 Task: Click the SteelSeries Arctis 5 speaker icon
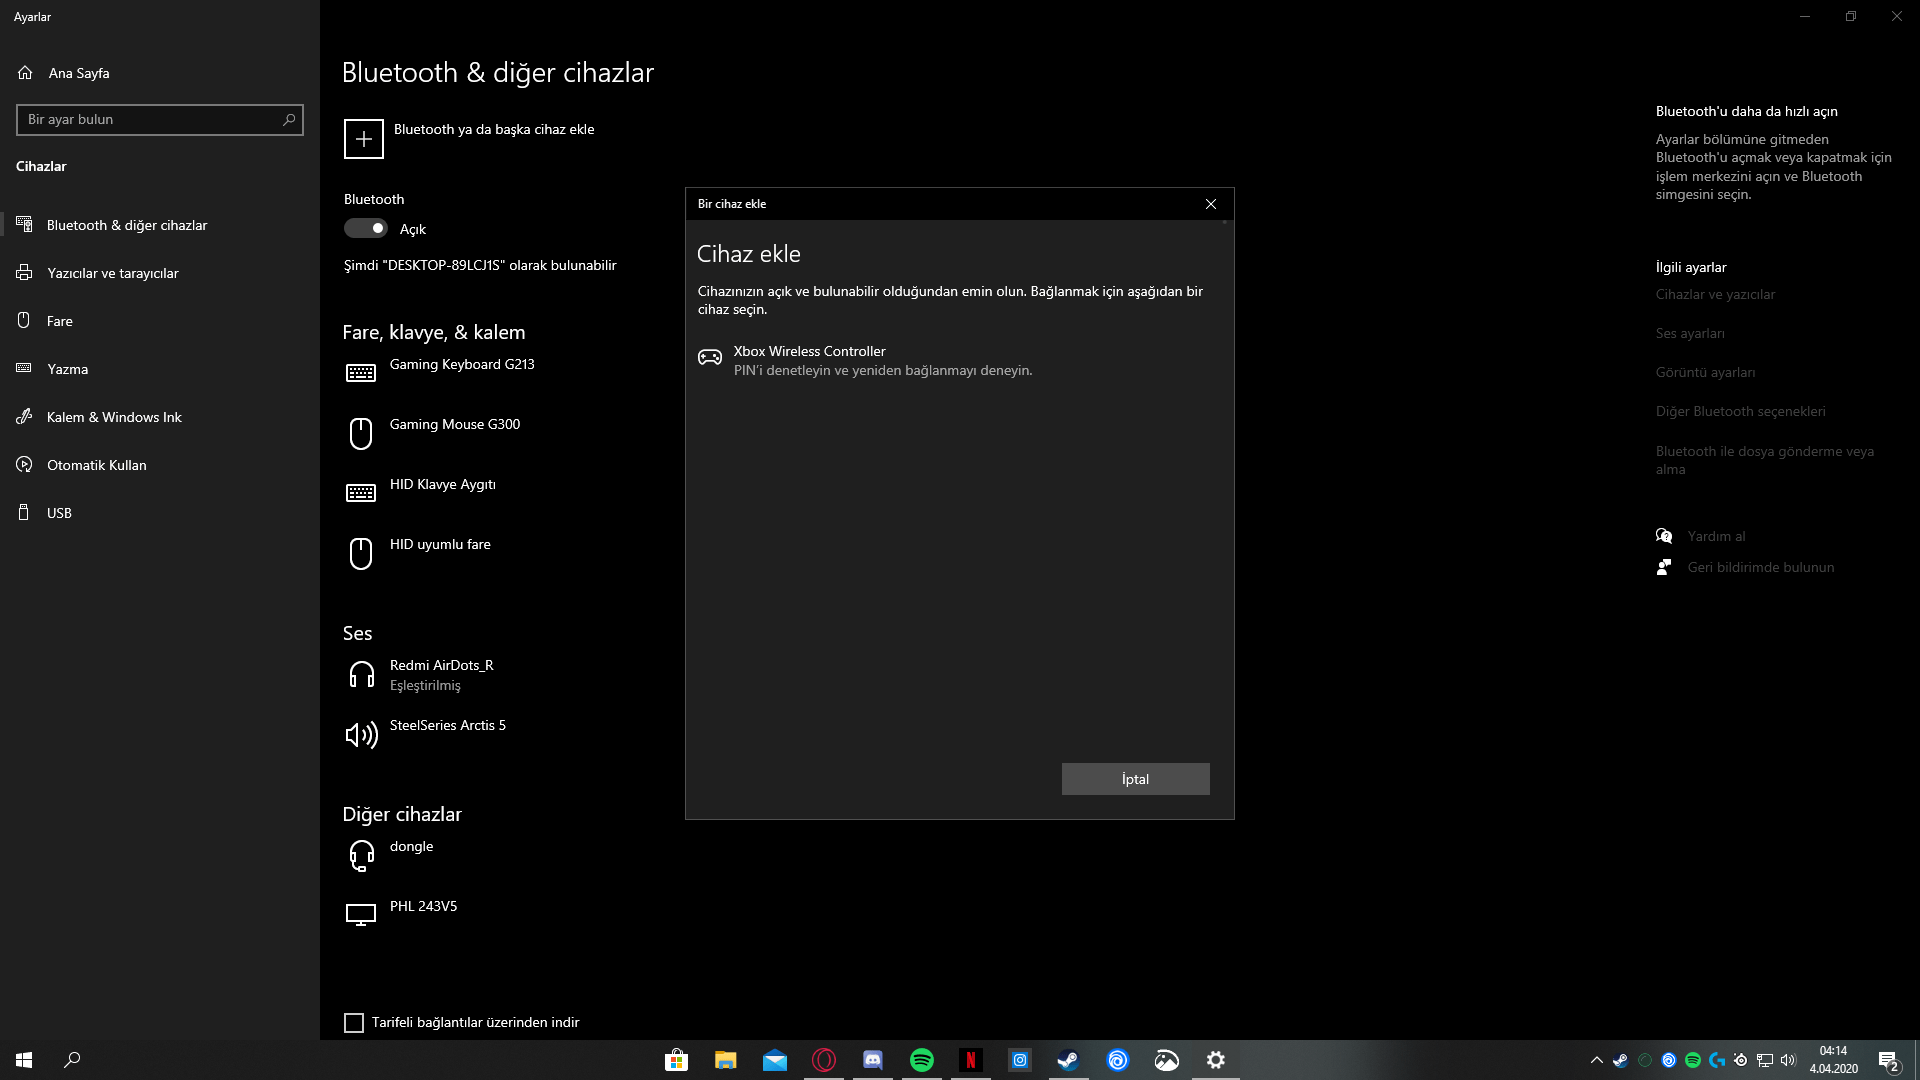361,735
